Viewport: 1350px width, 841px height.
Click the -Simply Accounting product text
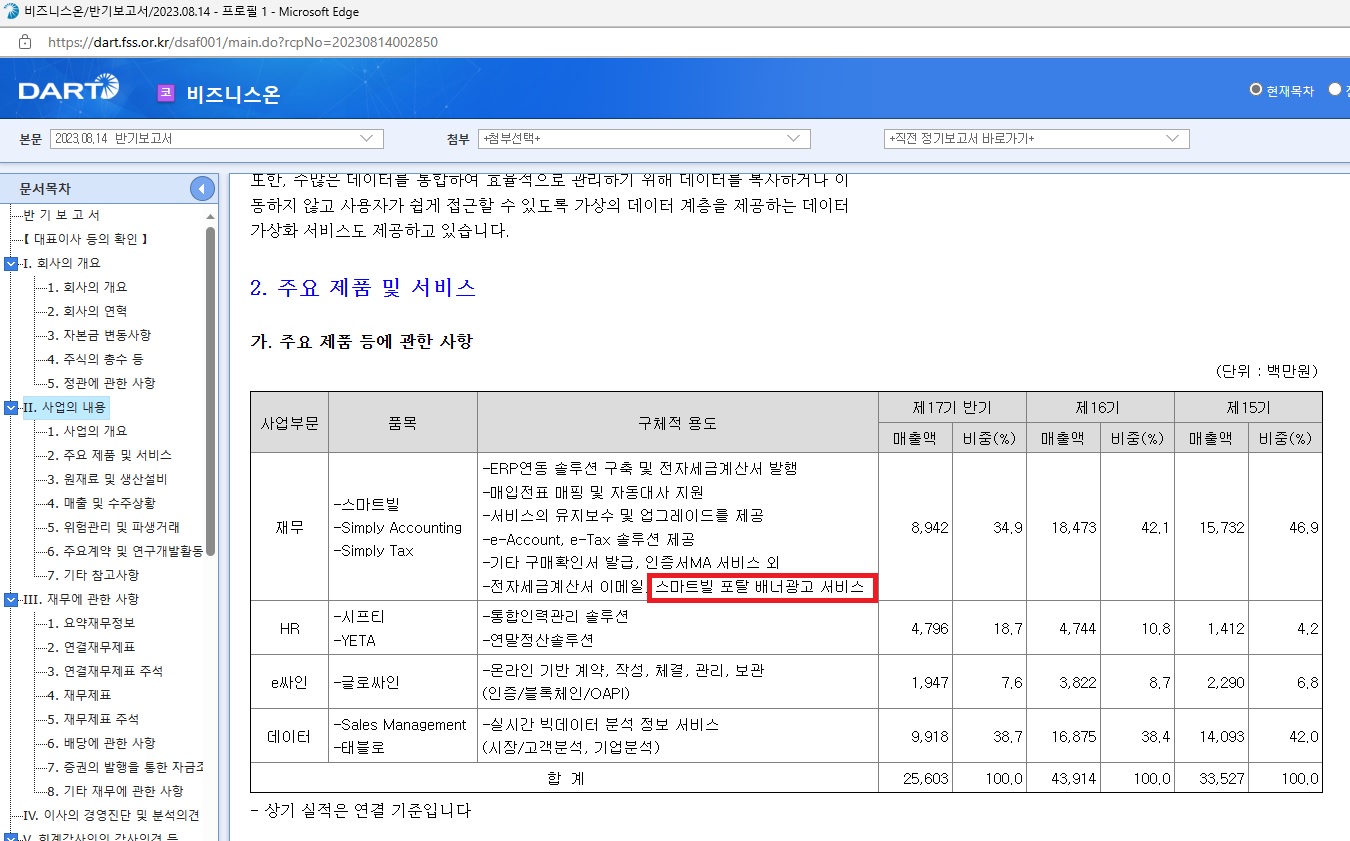(x=397, y=527)
